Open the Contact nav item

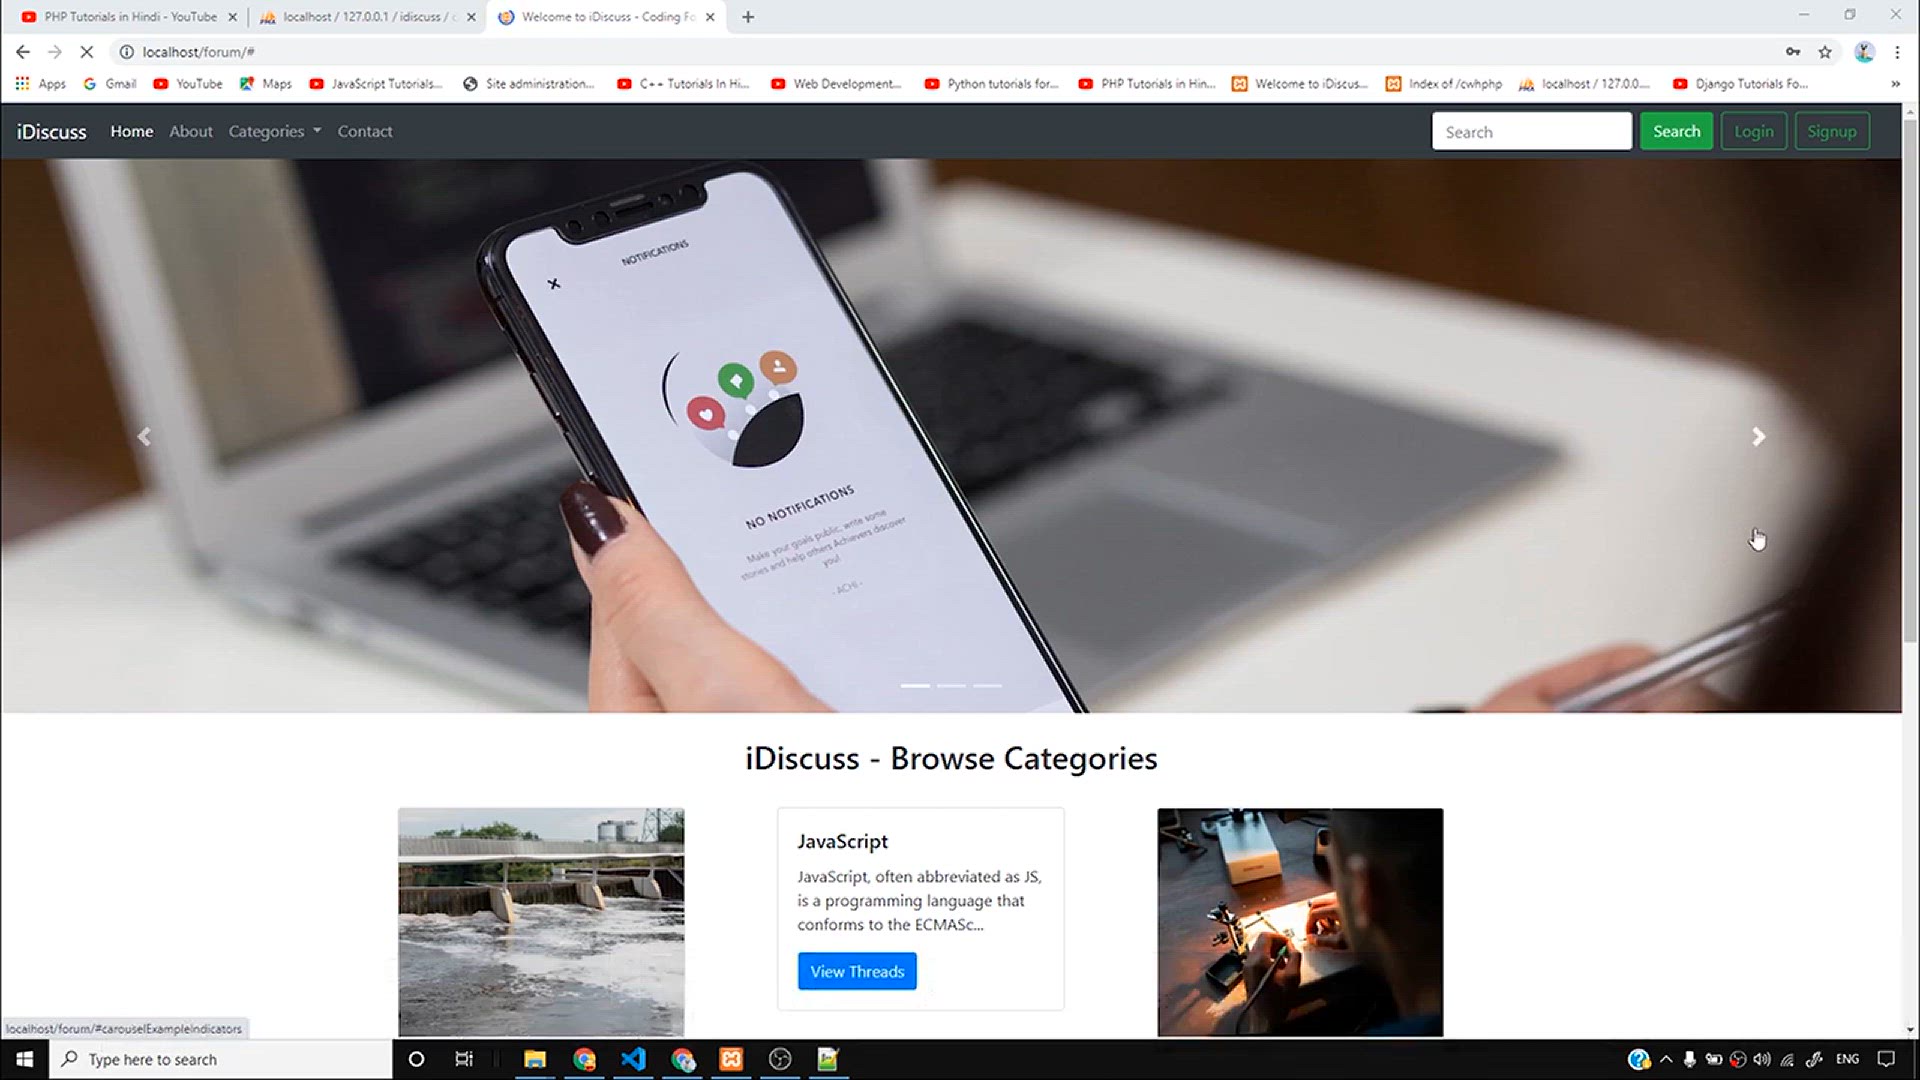pyautogui.click(x=365, y=132)
